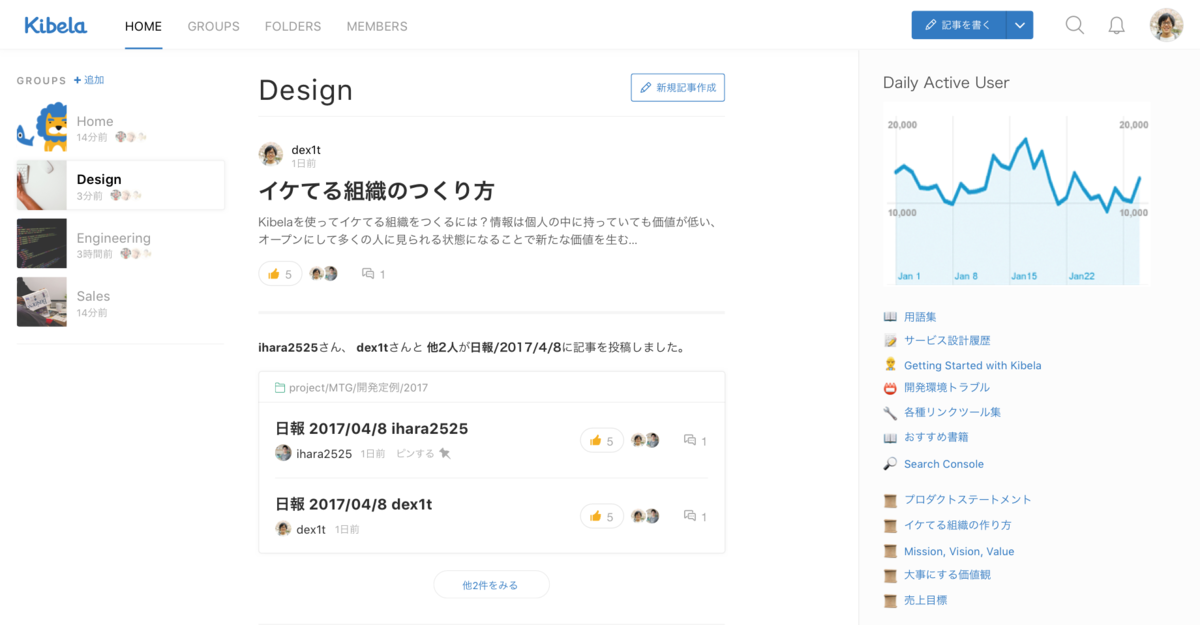This screenshot has width=1200, height=625.
Task: Click the Engineering group code thumbnail
Action: [42, 244]
